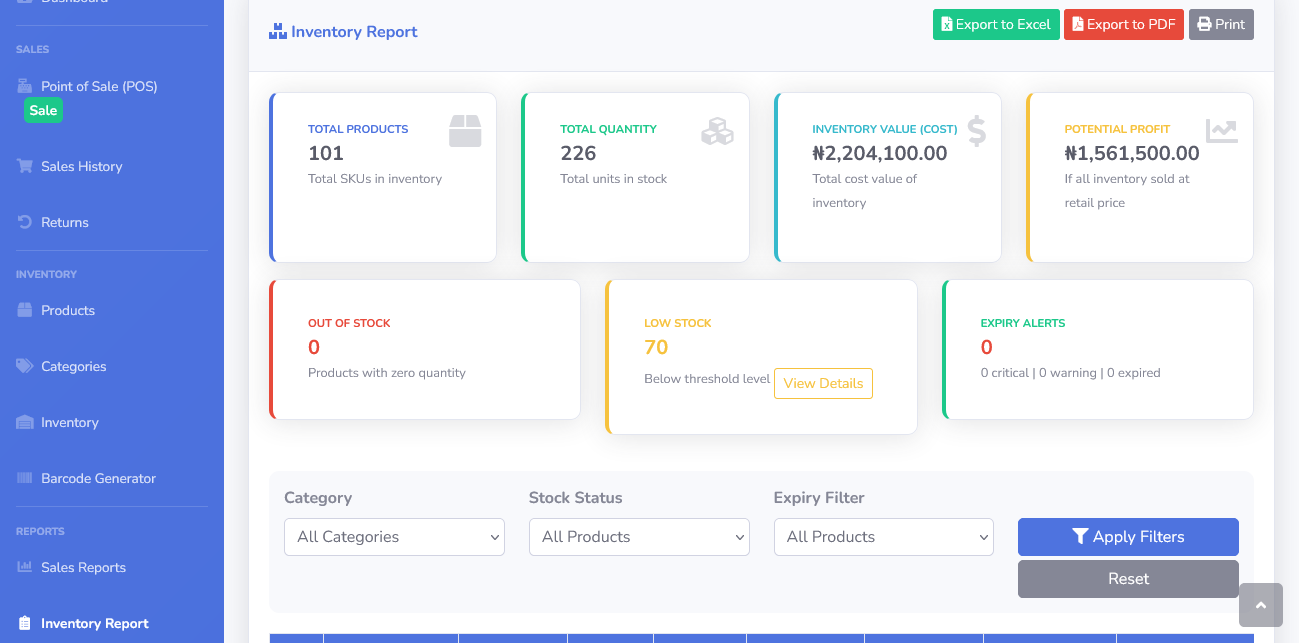Click the Returns undo arrow icon
The width and height of the screenshot is (1299, 643).
tap(25, 222)
